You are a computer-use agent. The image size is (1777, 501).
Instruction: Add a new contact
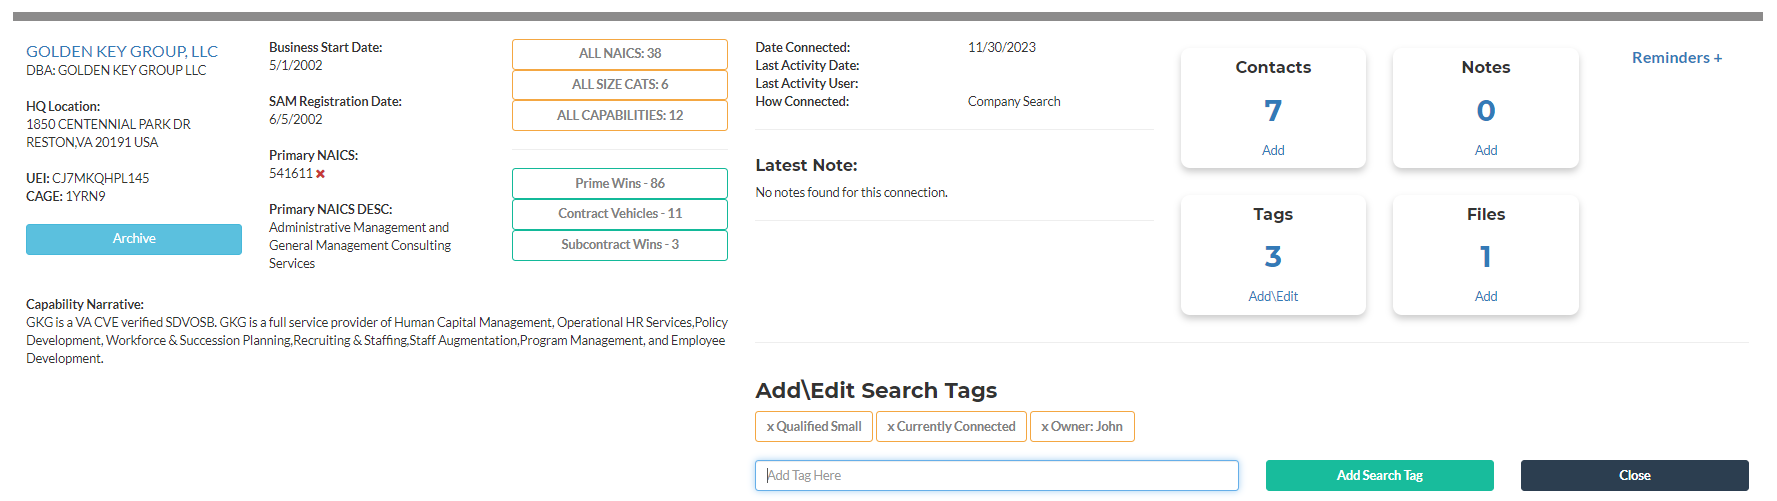1272,150
